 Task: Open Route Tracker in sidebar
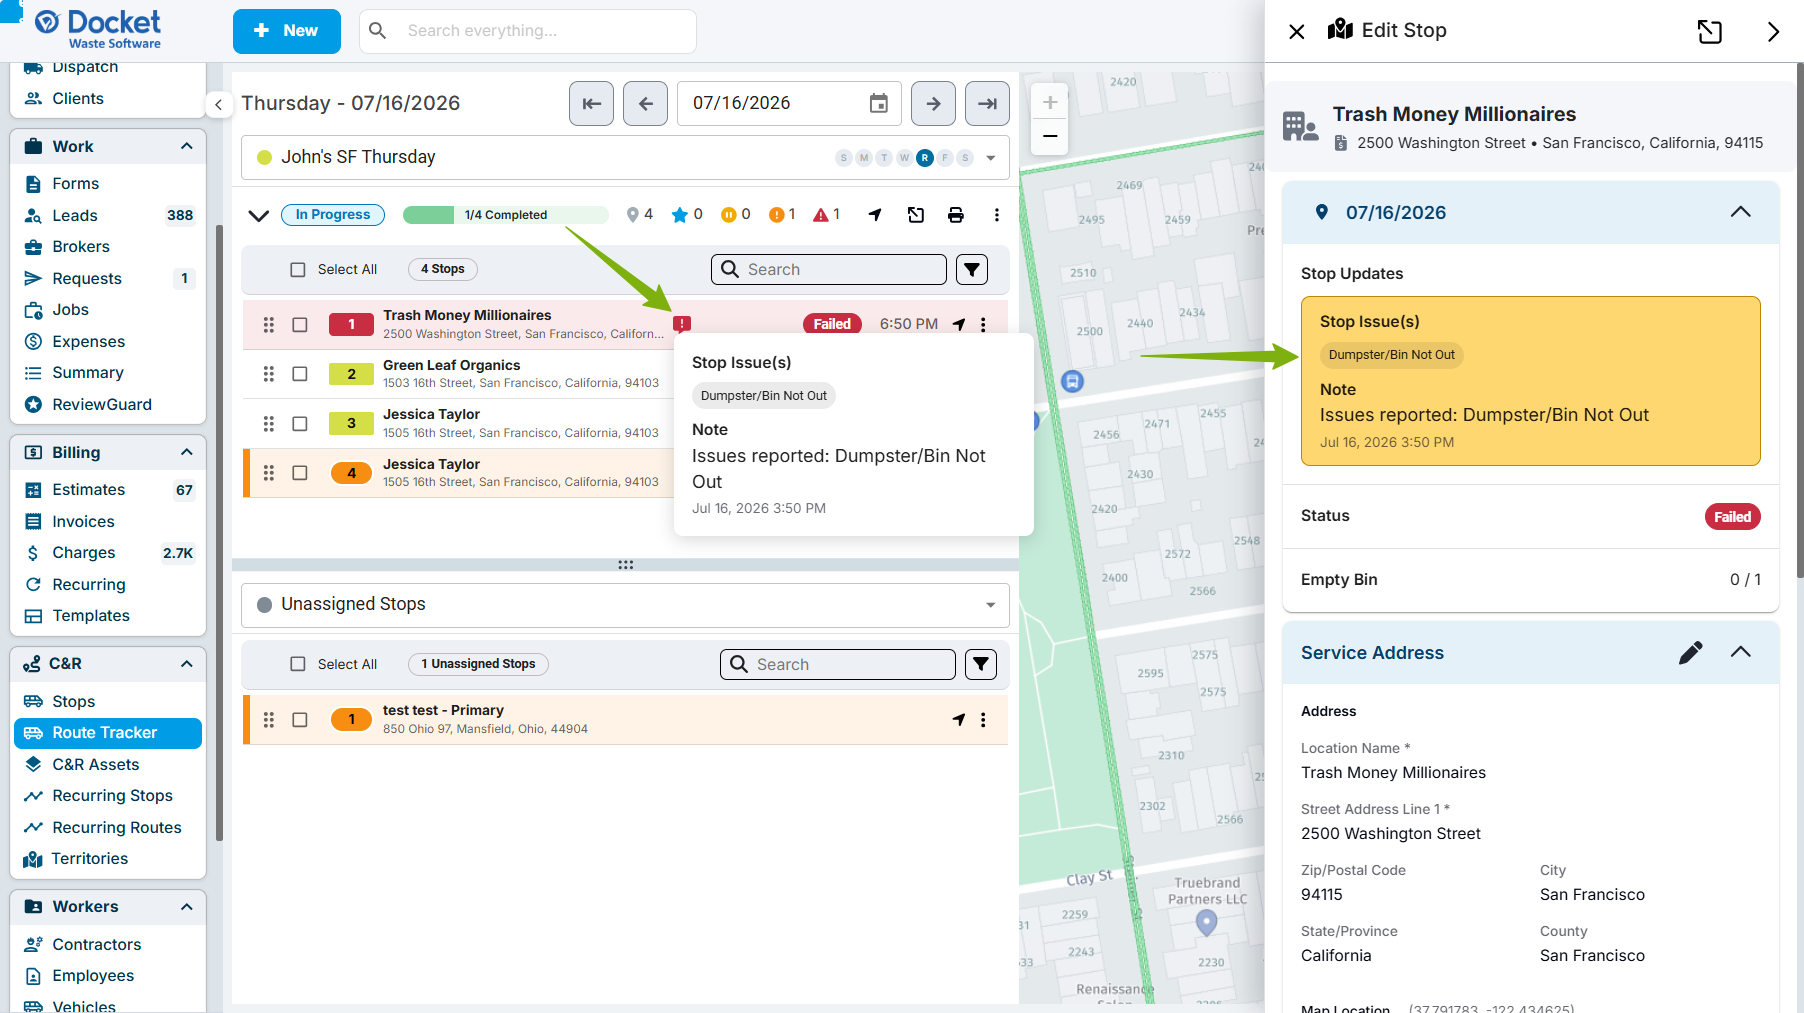(x=108, y=733)
